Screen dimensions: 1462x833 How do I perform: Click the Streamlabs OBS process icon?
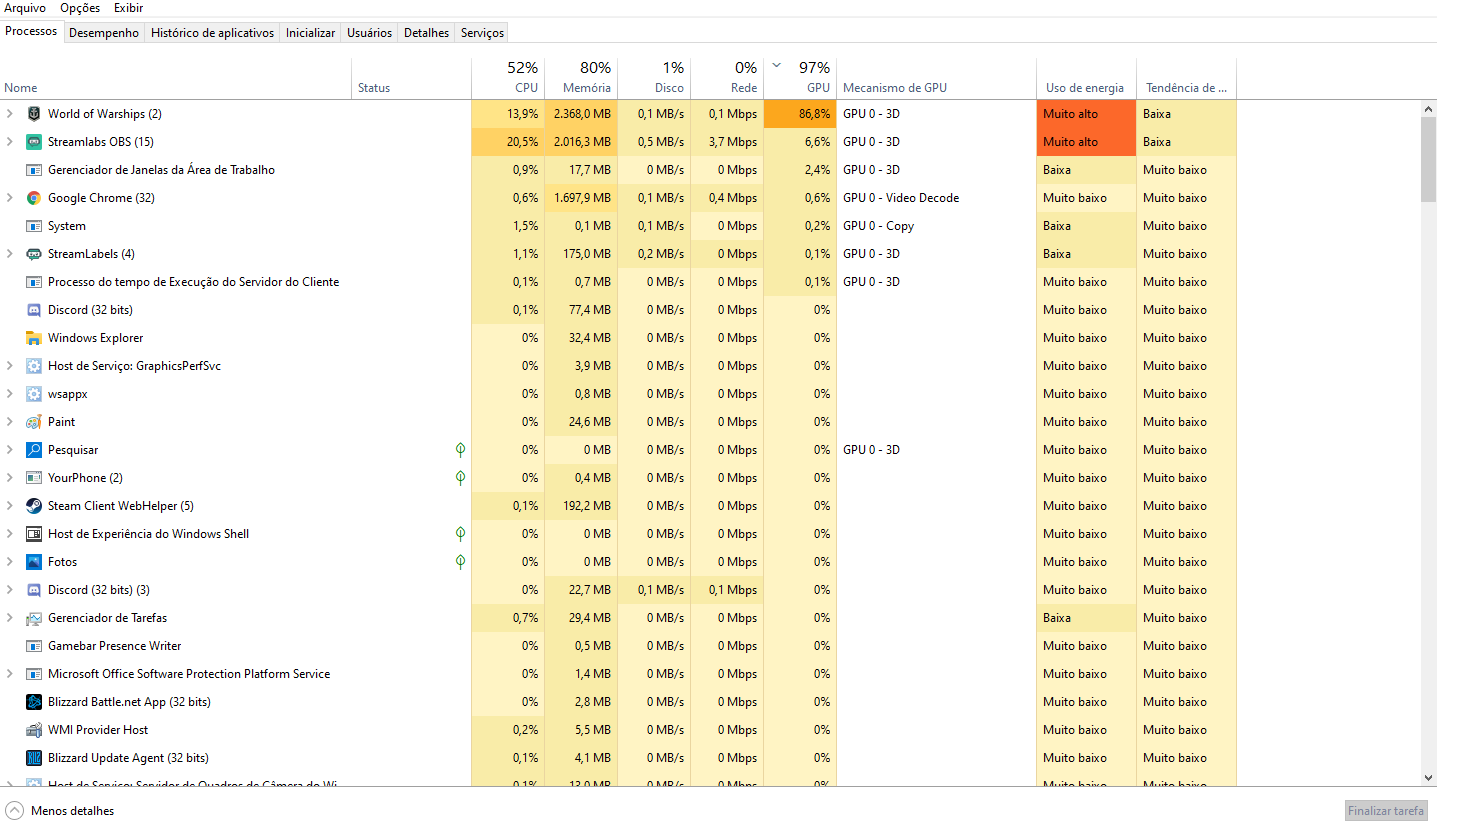tap(34, 142)
